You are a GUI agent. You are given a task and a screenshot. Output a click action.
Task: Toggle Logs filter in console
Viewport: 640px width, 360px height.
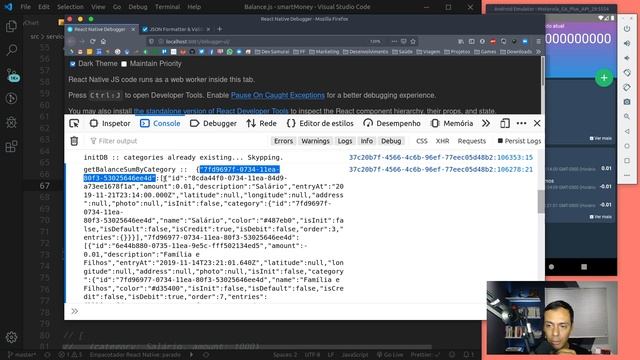pyautogui.click(x=344, y=141)
